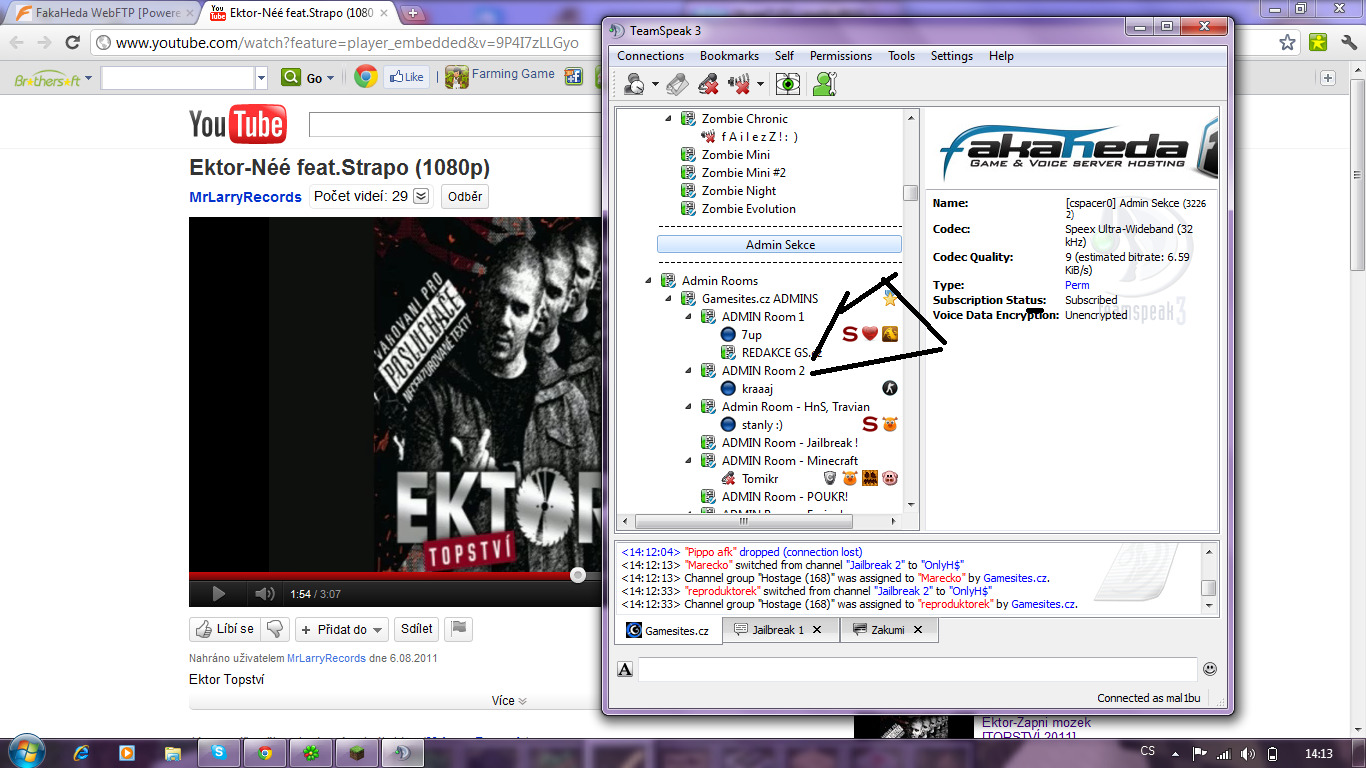Open the TeamSpeak Connect toolbar icon
Image resolution: width=1366 pixels, height=768 pixels.
pyautogui.click(x=633, y=85)
